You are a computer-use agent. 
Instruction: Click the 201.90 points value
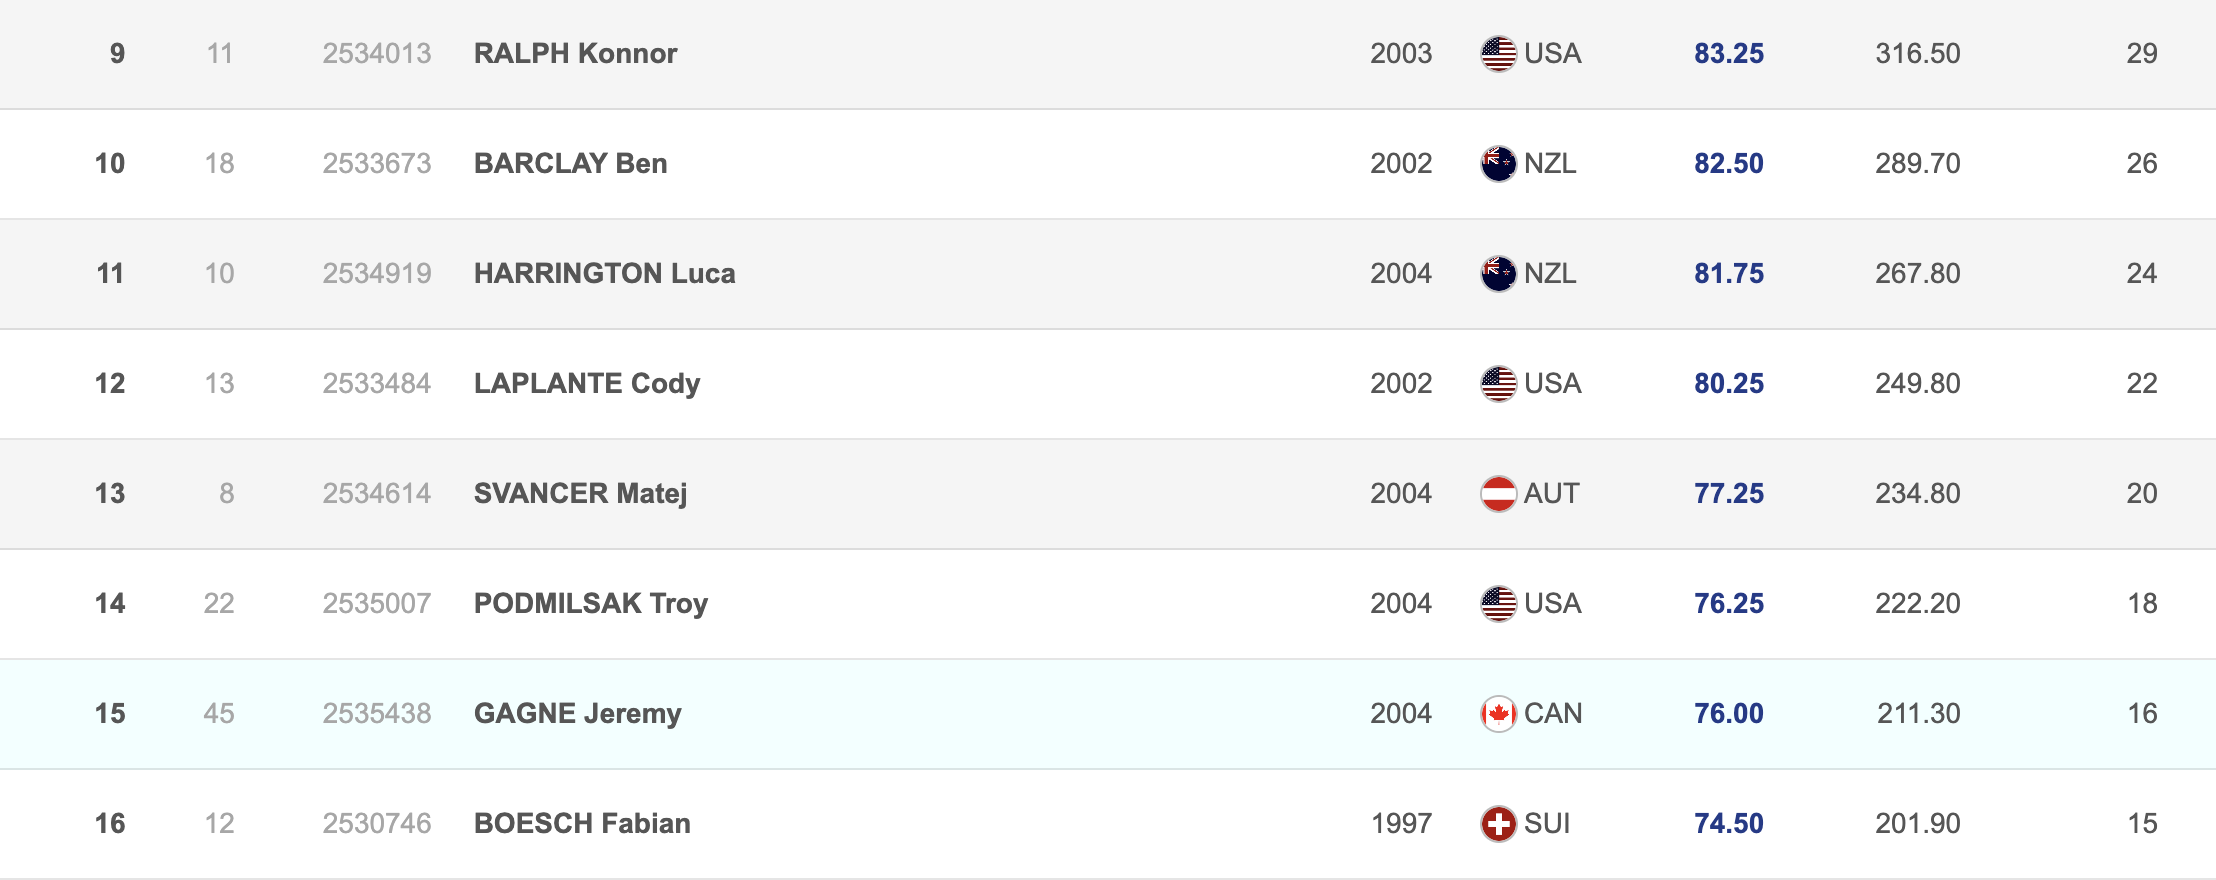coord(1917,824)
